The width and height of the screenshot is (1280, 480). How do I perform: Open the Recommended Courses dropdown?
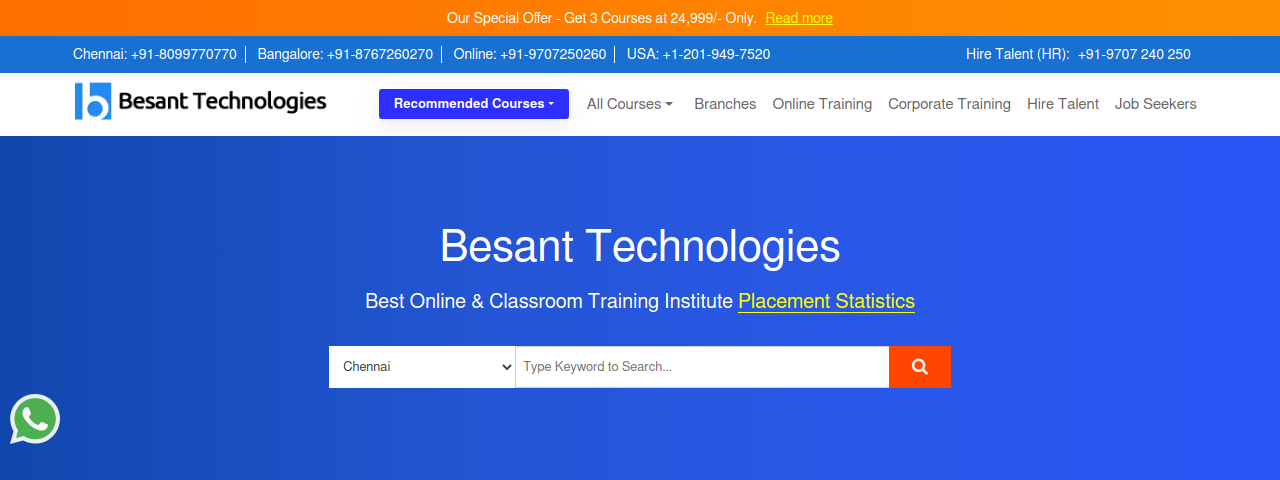474,104
